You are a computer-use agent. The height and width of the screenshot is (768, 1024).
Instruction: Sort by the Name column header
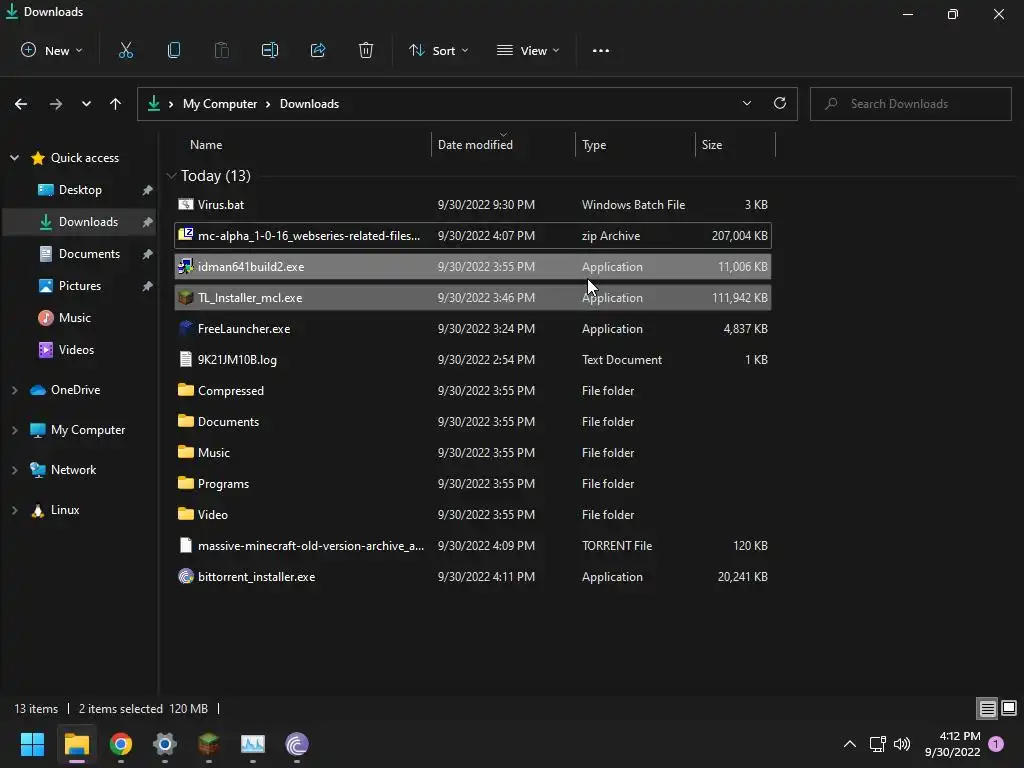pos(303,145)
